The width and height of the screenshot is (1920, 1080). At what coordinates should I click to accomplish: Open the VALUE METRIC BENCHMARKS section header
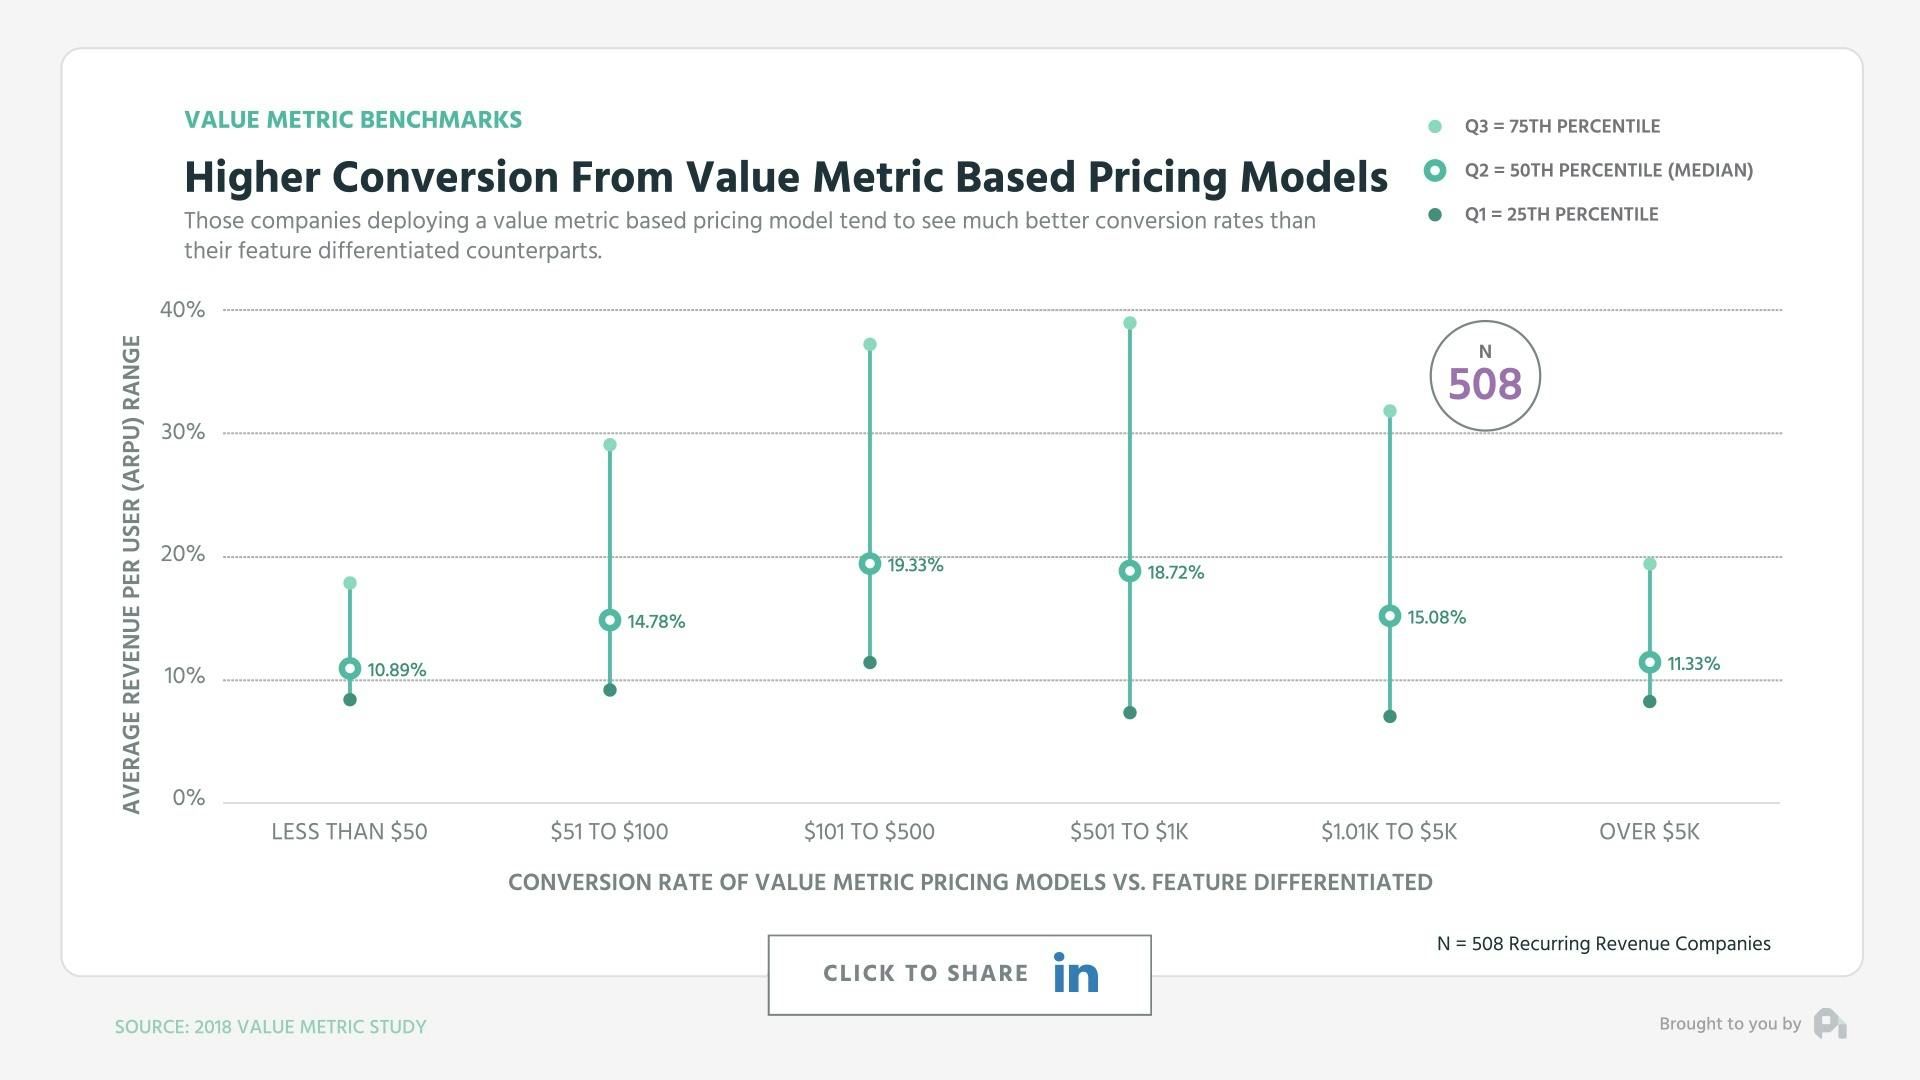(x=353, y=119)
